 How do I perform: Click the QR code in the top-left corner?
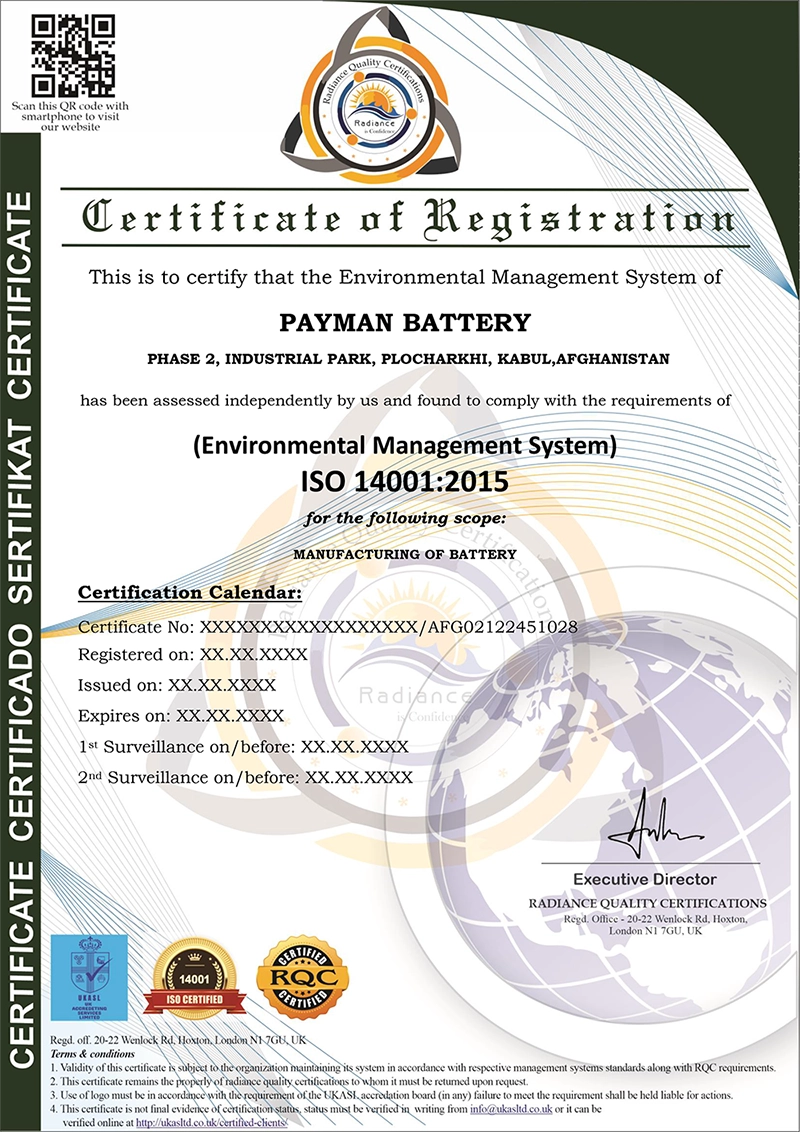tap(68, 54)
